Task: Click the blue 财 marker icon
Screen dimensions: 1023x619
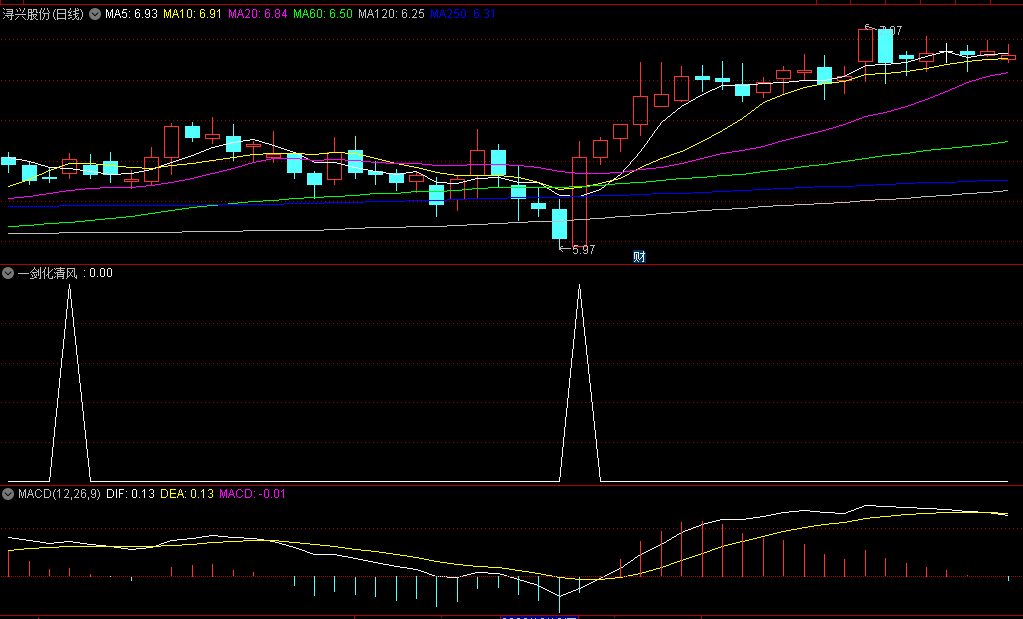Action: point(639,256)
